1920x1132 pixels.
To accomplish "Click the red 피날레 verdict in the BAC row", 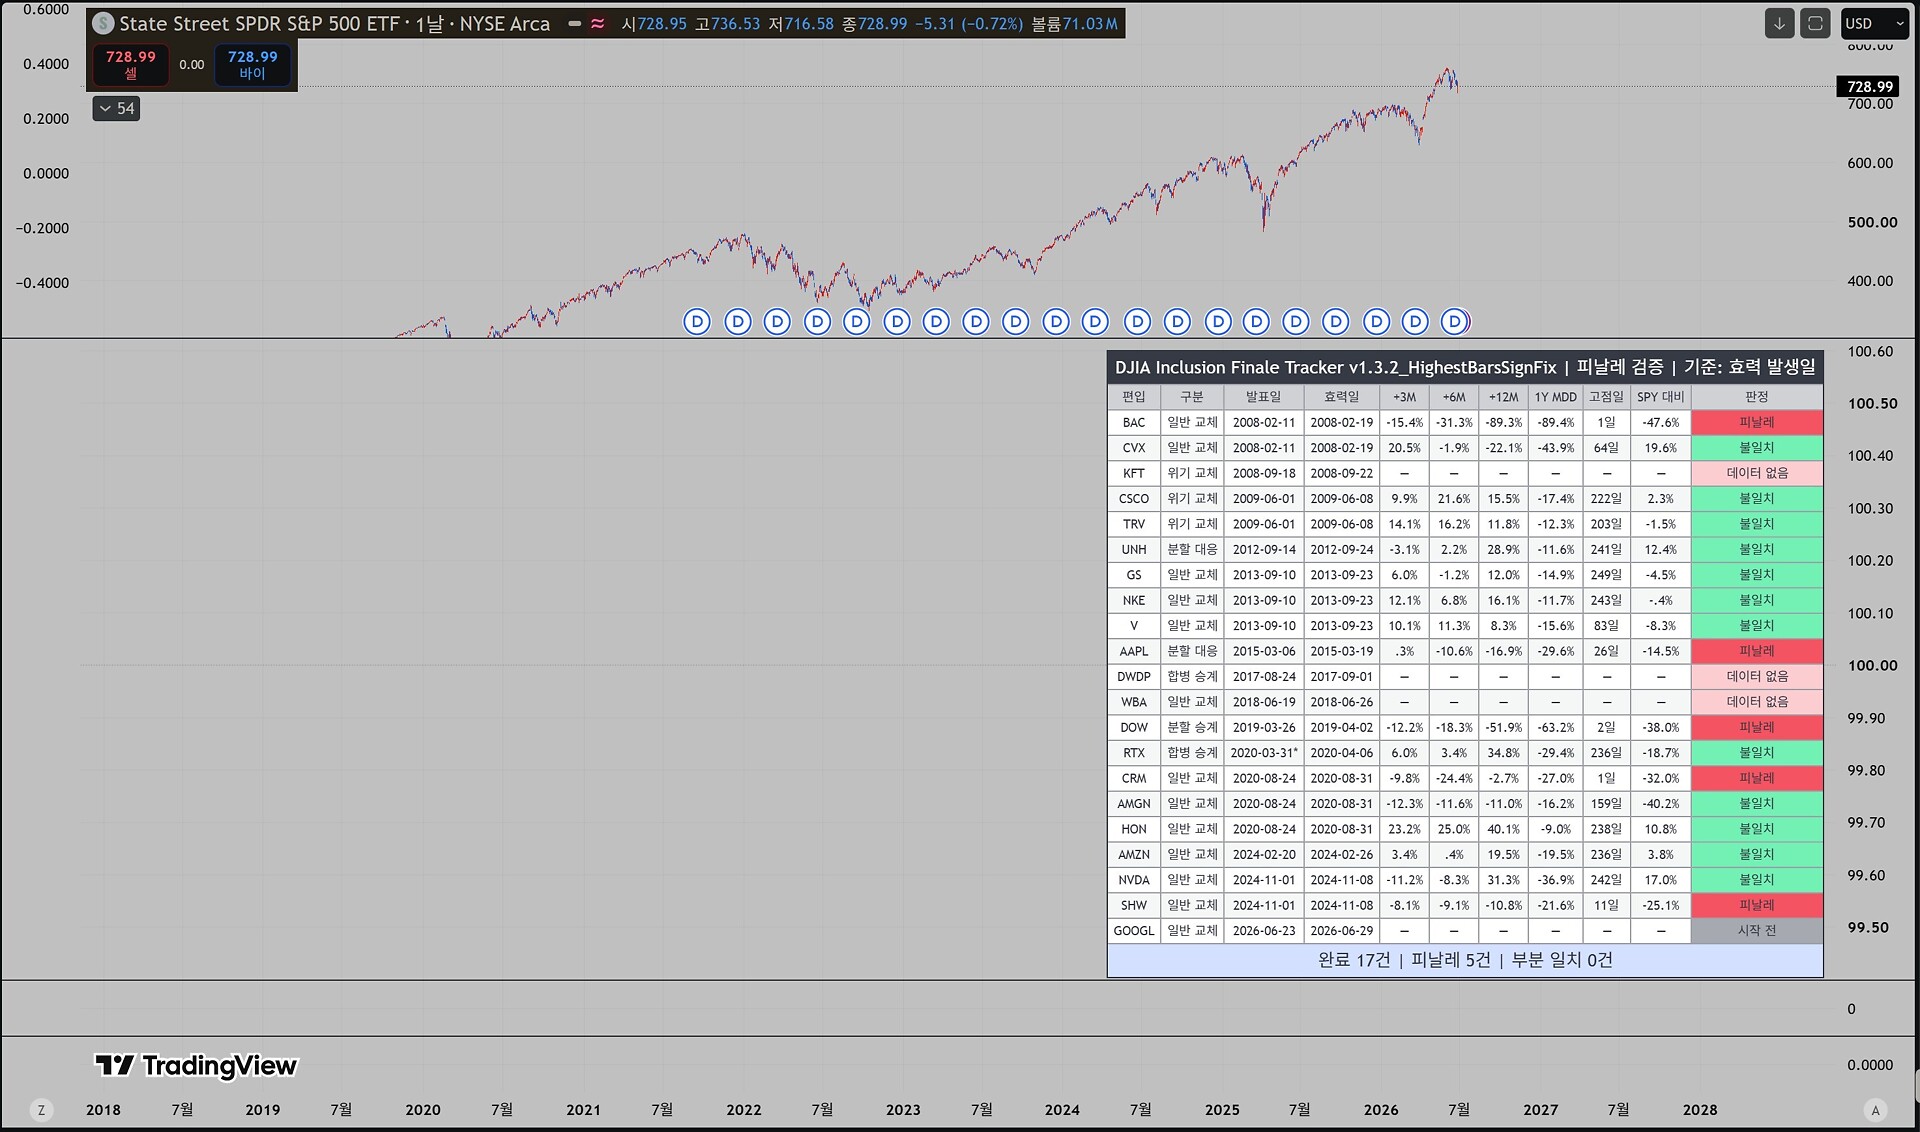I will (1757, 423).
